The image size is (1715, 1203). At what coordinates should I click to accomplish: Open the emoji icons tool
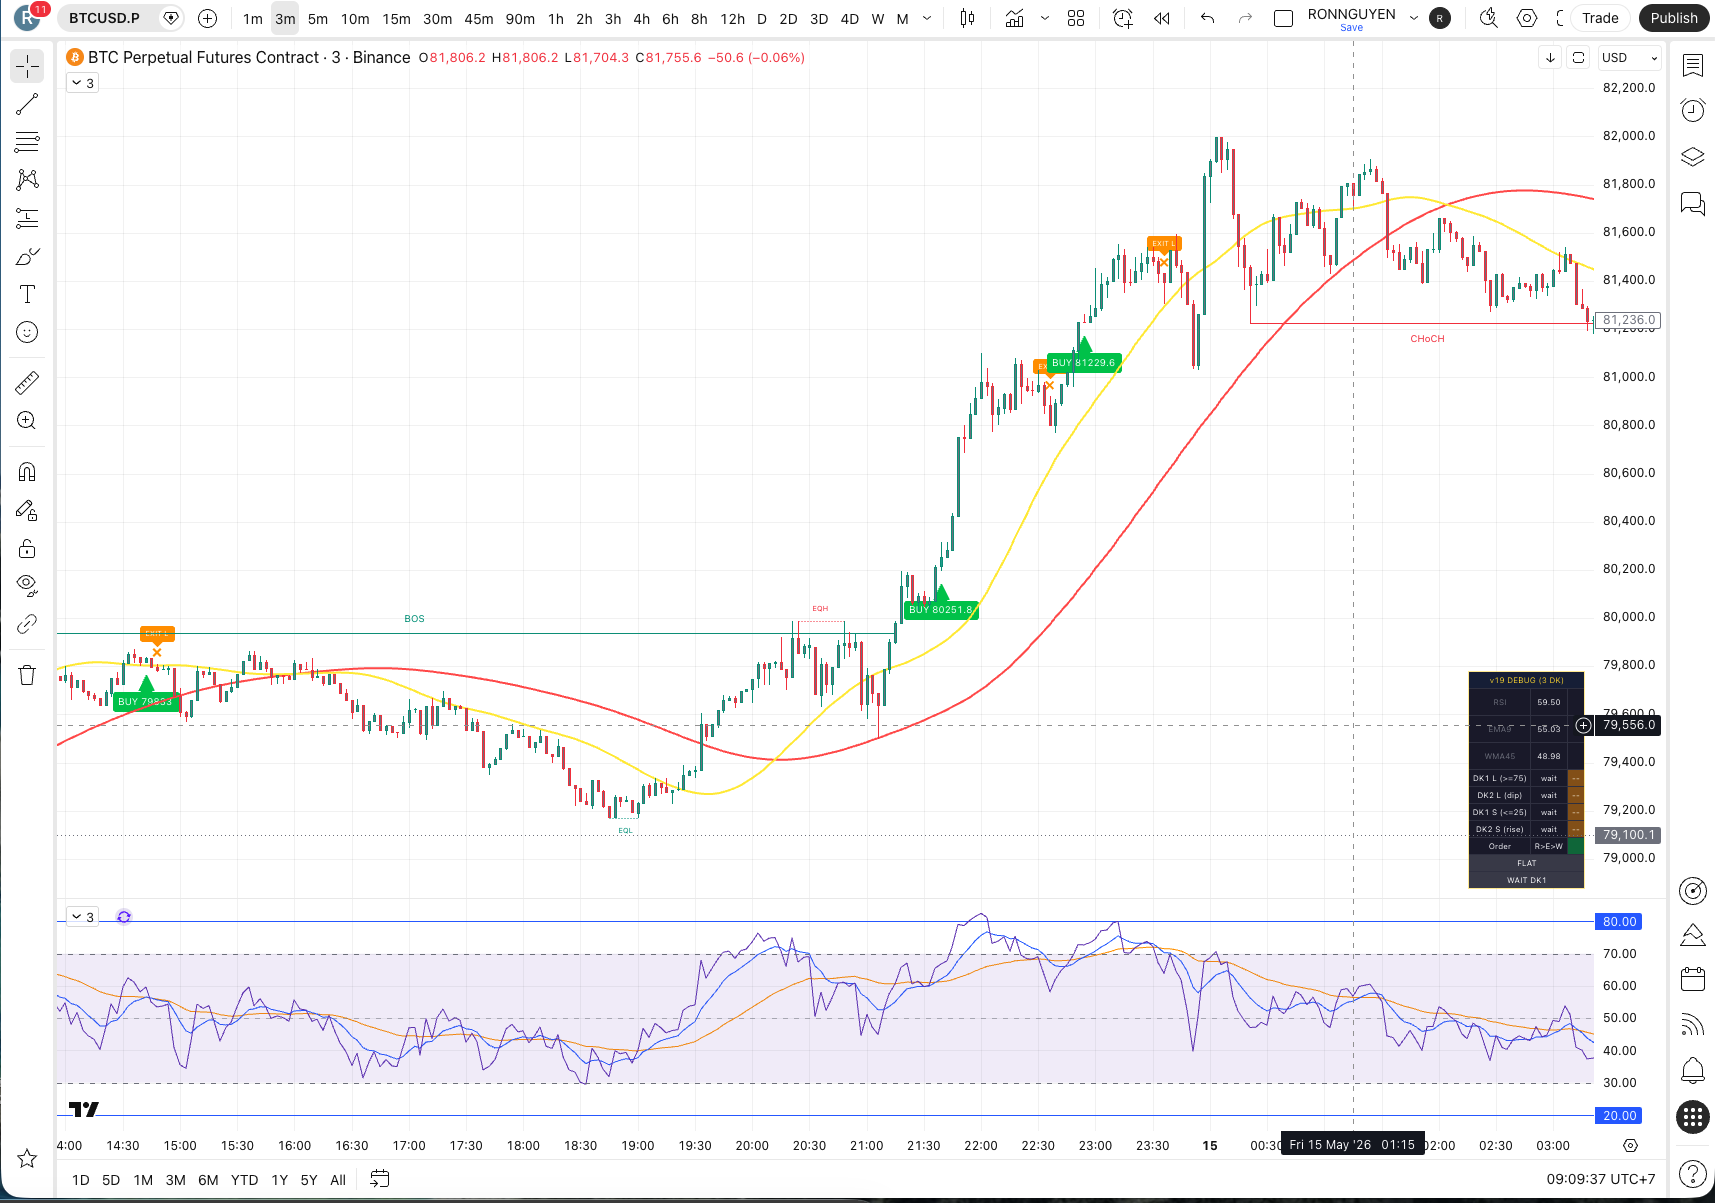(27, 332)
